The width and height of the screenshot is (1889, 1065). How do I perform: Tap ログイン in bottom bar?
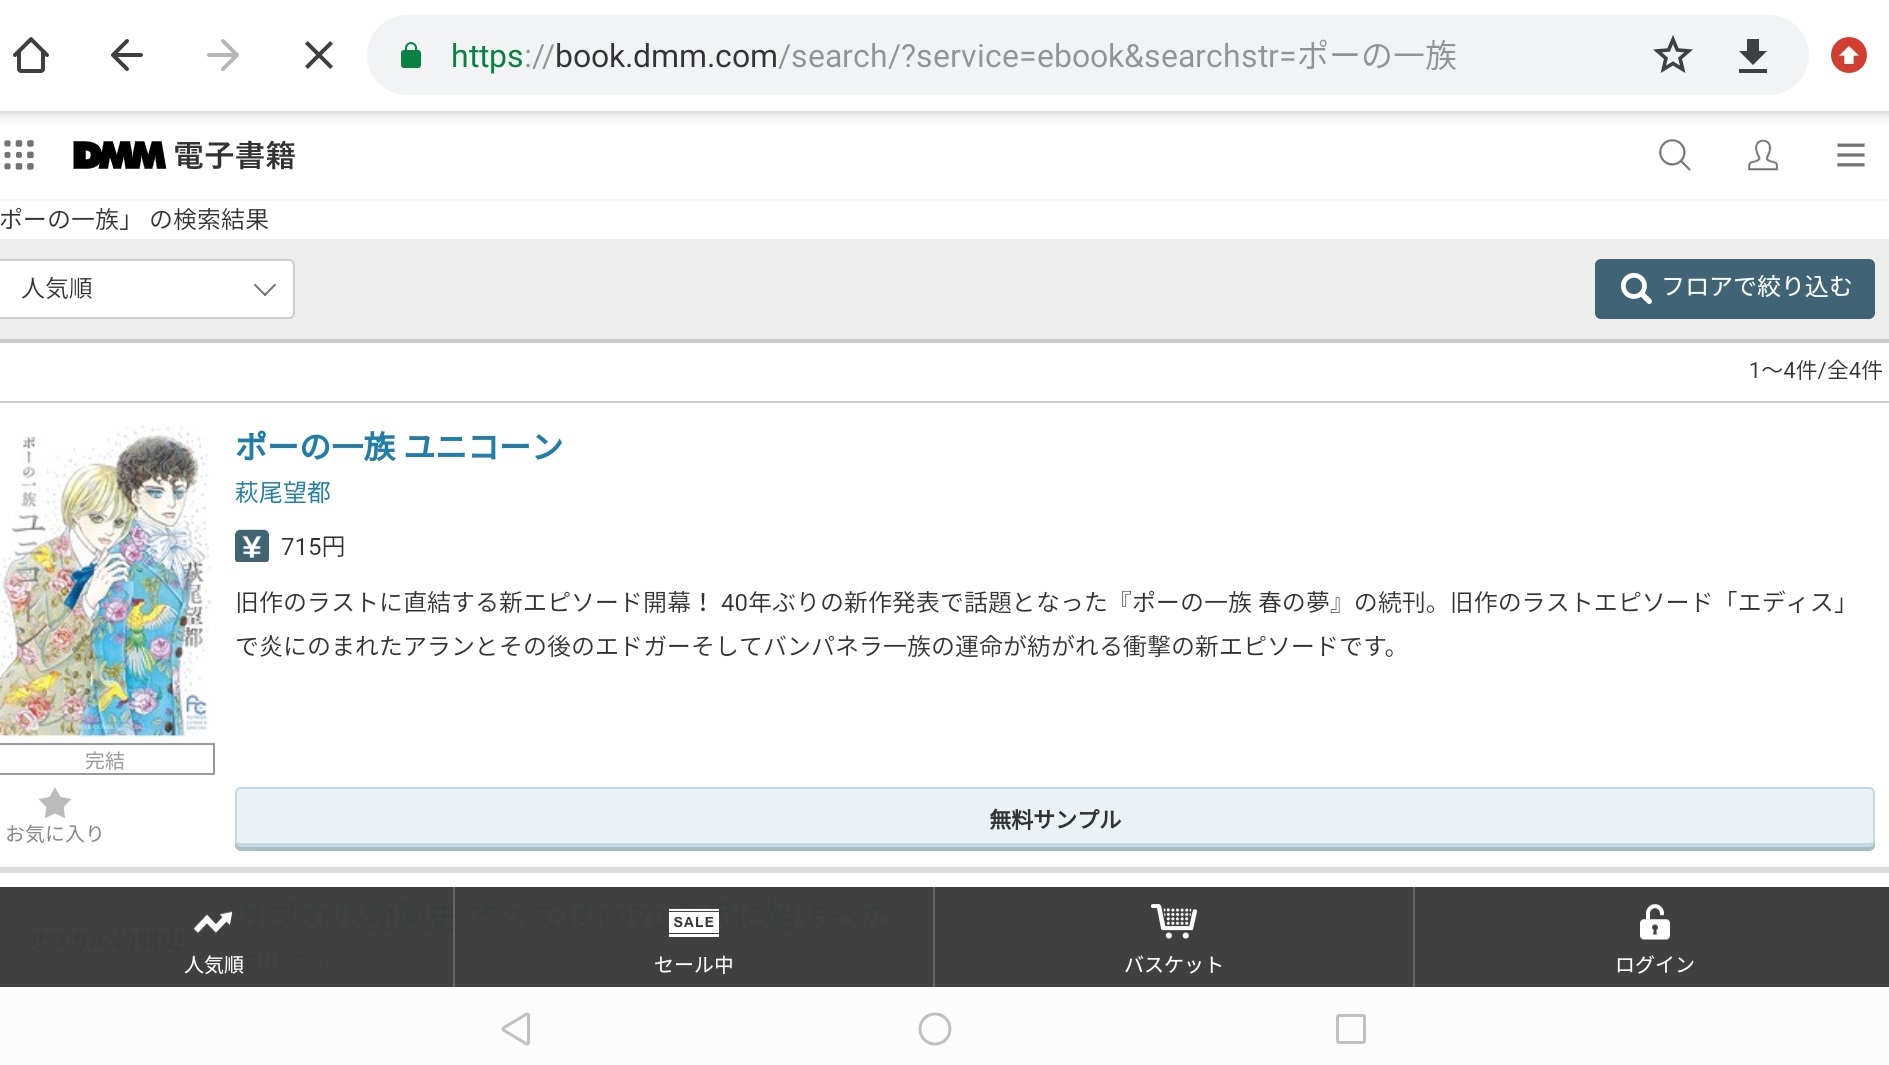(x=1654, y=939)
